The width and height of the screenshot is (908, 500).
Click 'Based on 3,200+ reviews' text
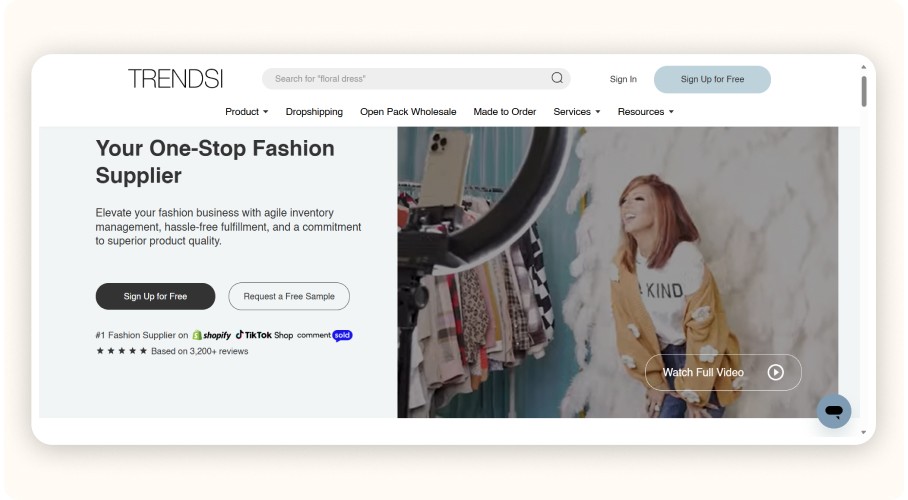tap(200, 351)
